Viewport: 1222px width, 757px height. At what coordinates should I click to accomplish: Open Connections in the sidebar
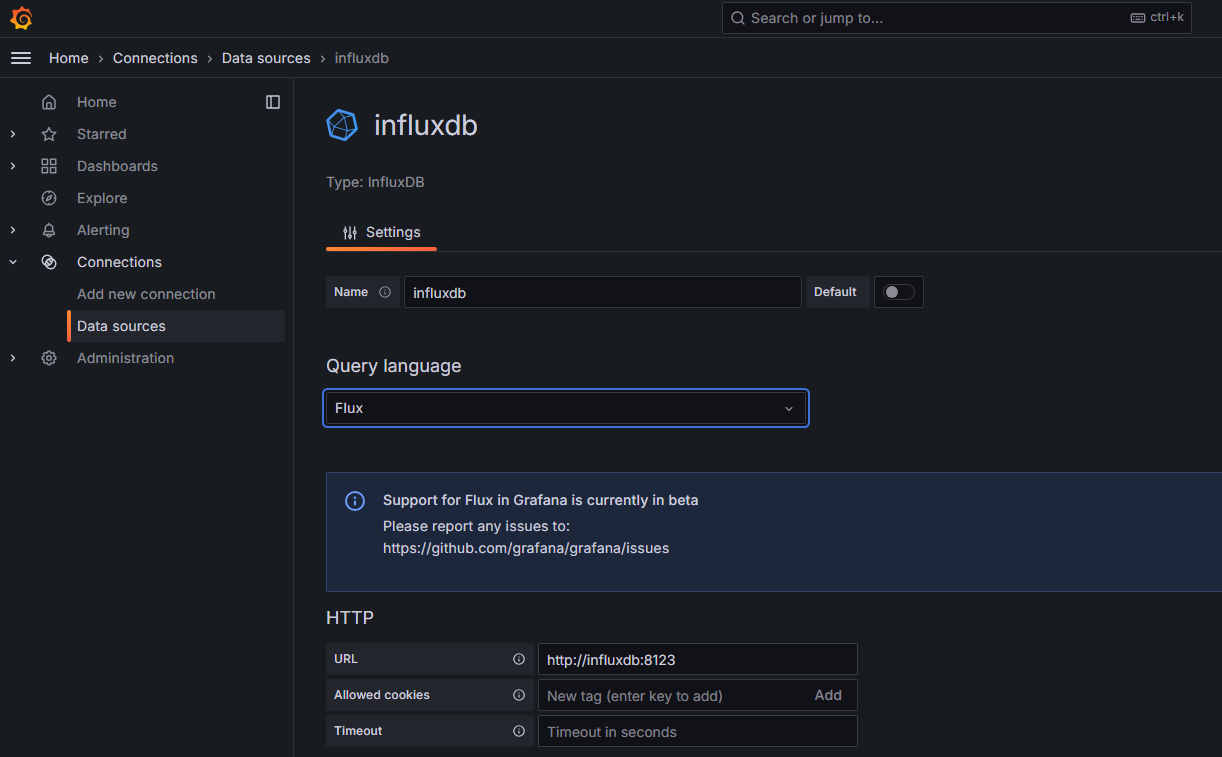tap(119, 262)
